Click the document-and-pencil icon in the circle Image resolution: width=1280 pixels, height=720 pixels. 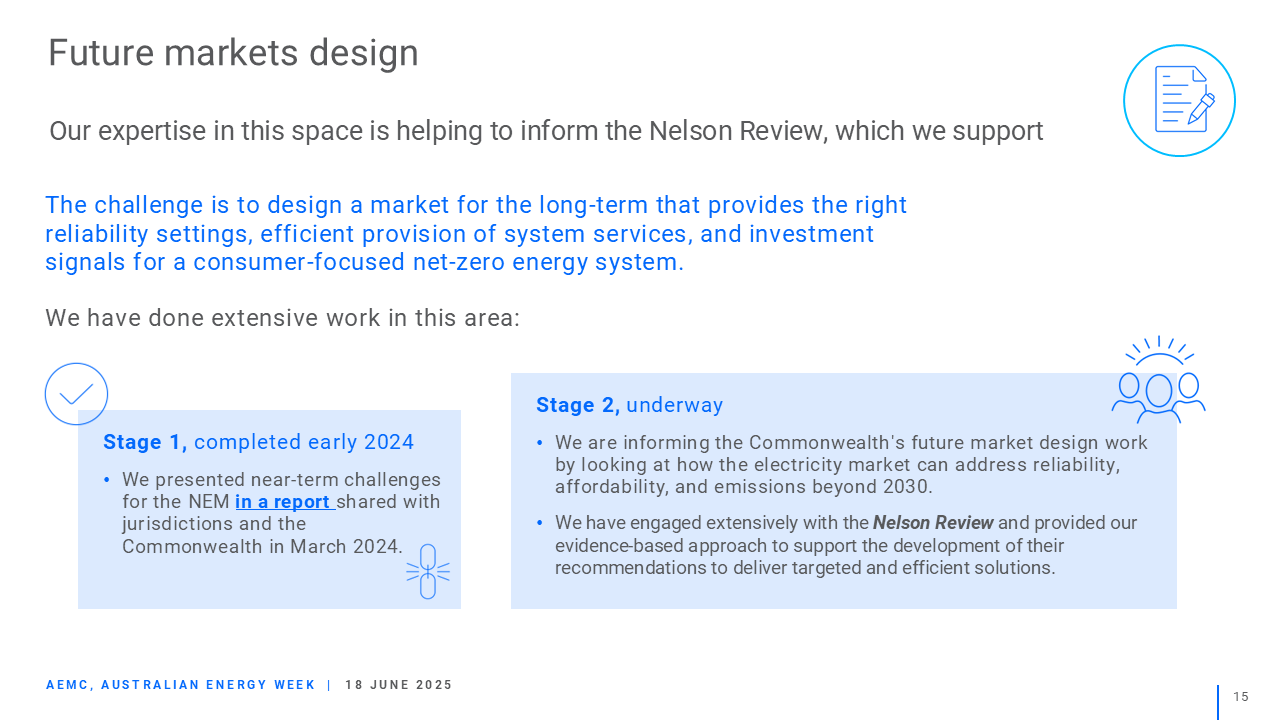(1179, 100)
